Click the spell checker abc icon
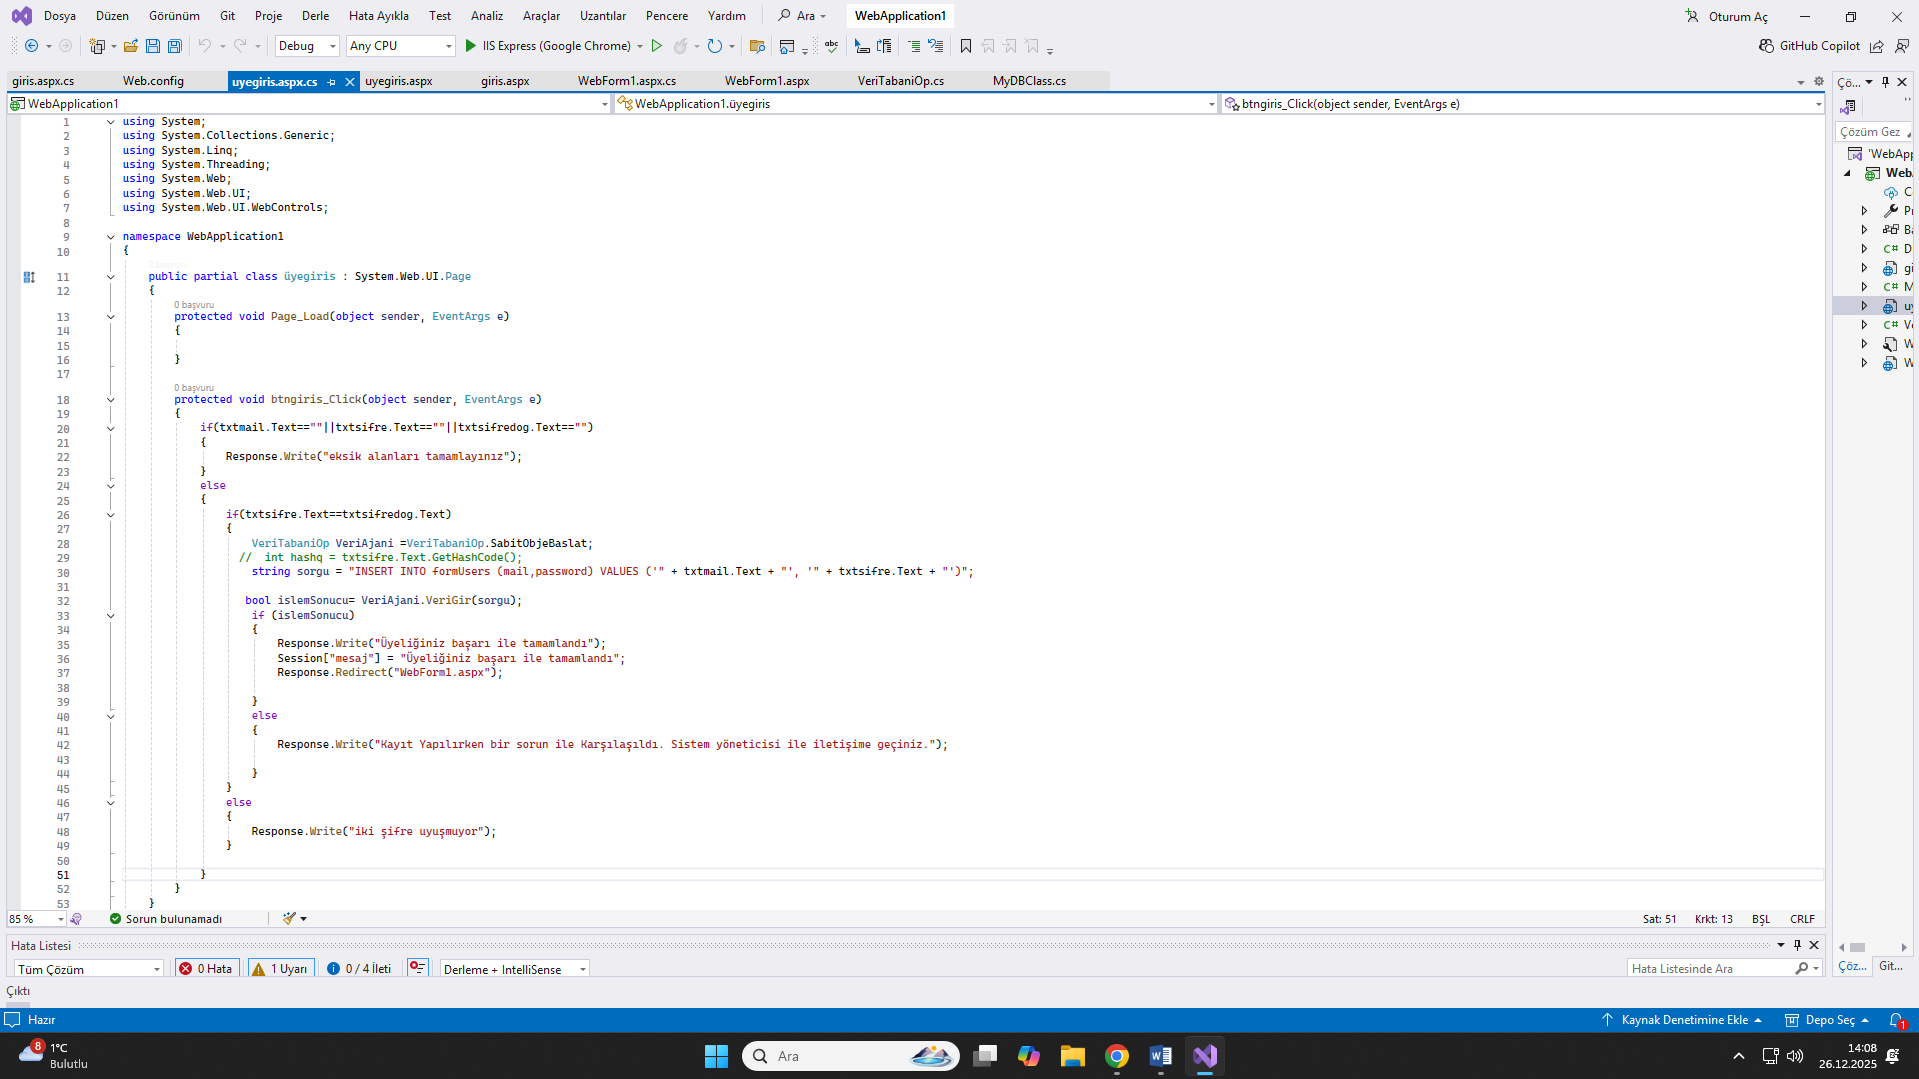1919x1079 pixels. coord(832,46)
